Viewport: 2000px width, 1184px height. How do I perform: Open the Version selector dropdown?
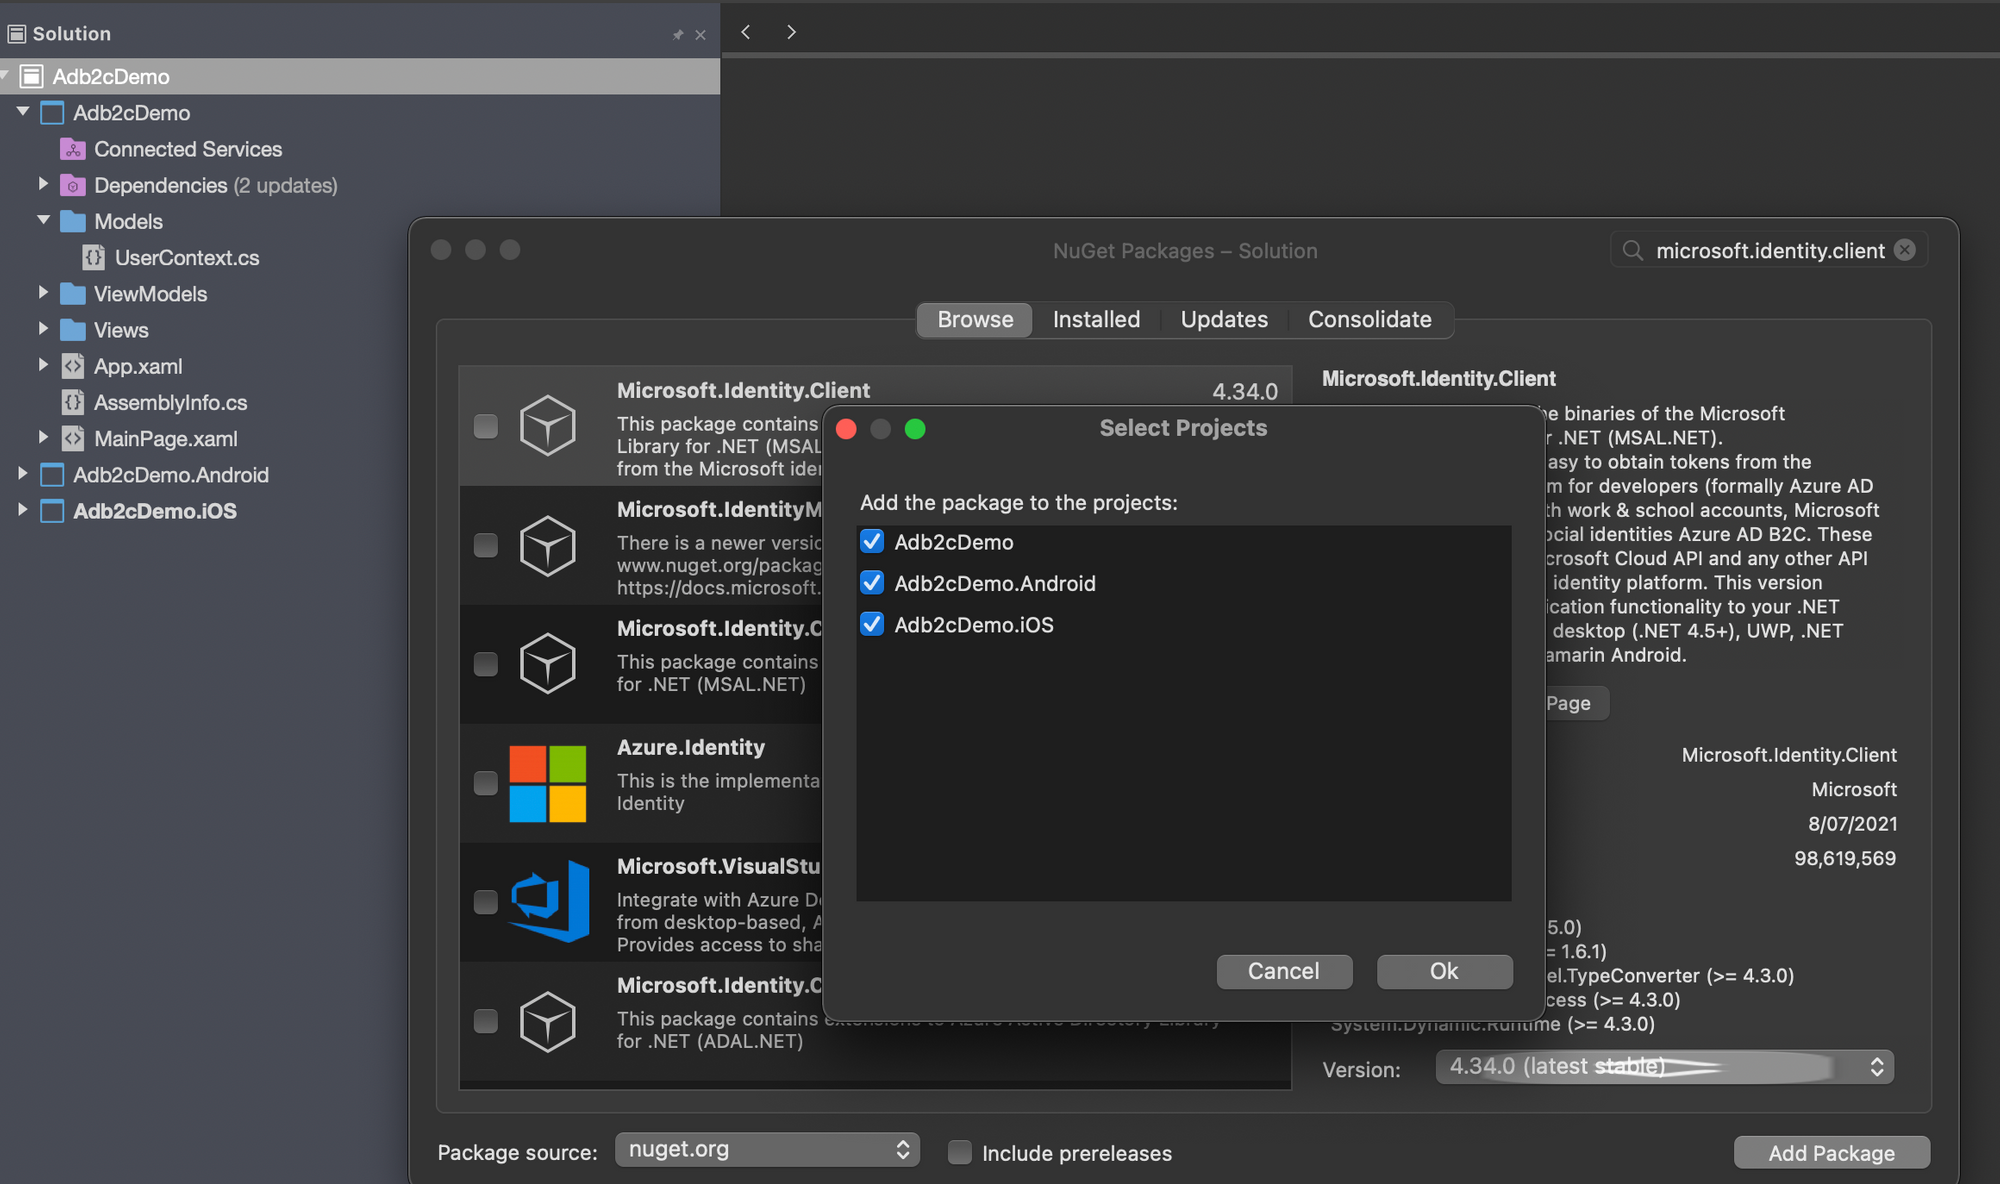pos(1664,1067)
